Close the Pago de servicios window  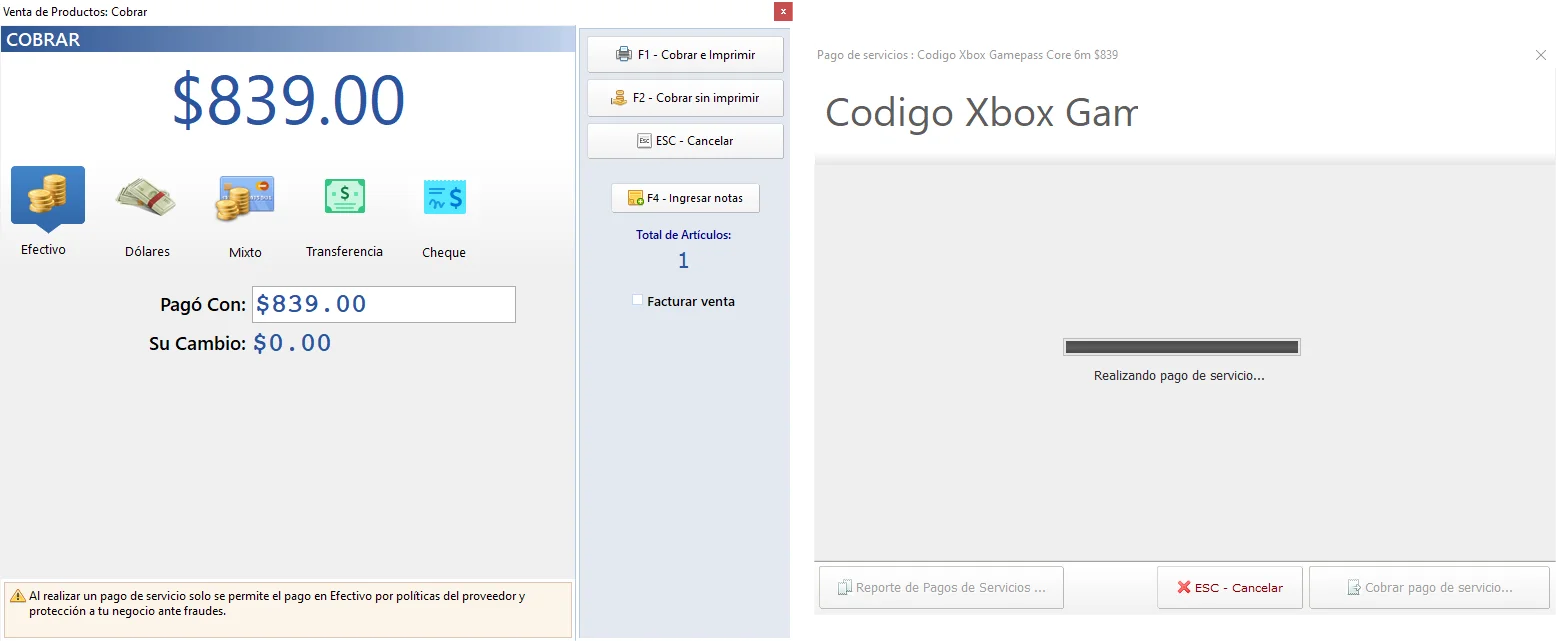(1540, 55)
